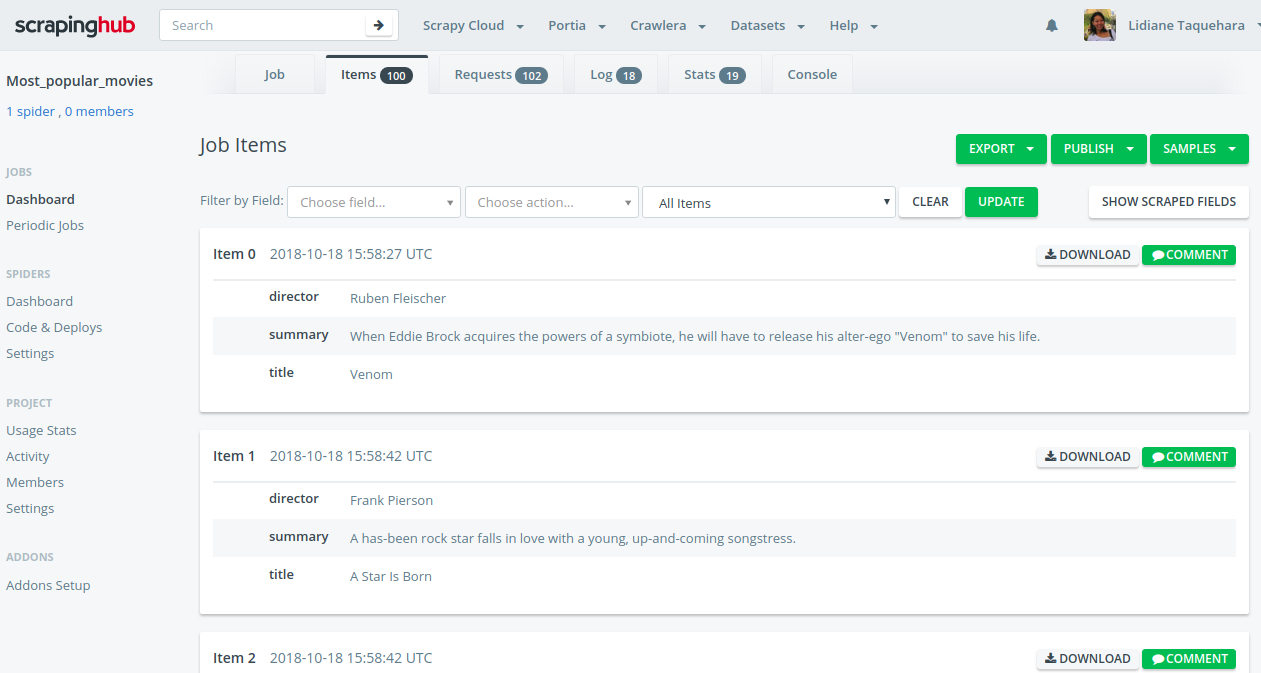Download Item 1
The height and width of the screenshot is (673, 1261).
point(1087,457)
